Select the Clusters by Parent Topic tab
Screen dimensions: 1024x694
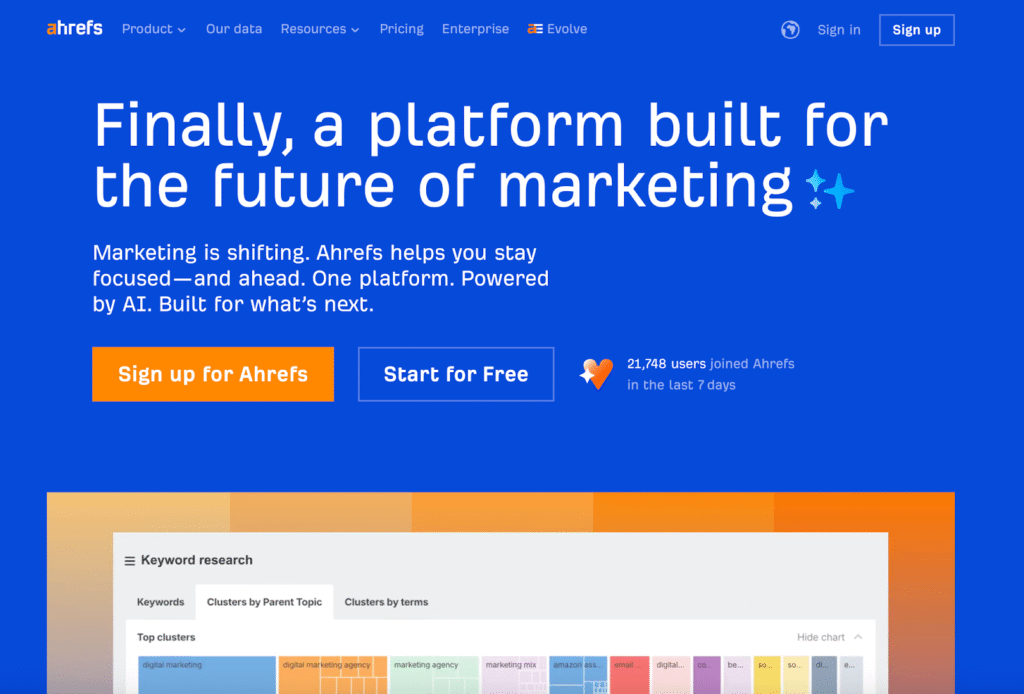coord(264,602)
